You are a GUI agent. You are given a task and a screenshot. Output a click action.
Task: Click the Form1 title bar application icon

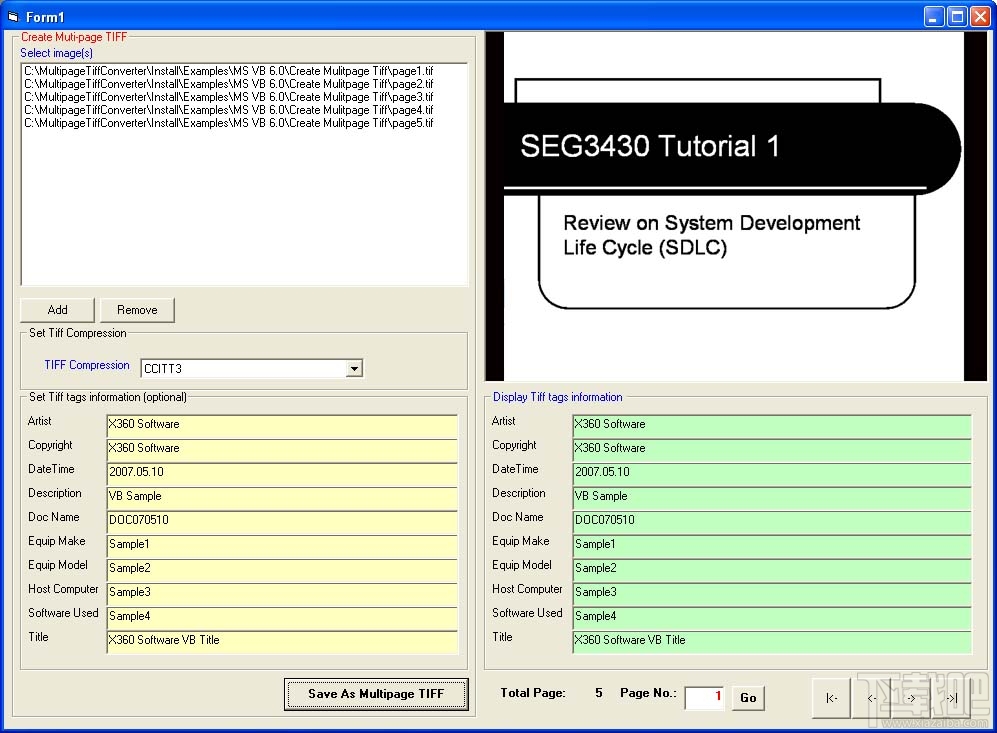click(12, 15)
